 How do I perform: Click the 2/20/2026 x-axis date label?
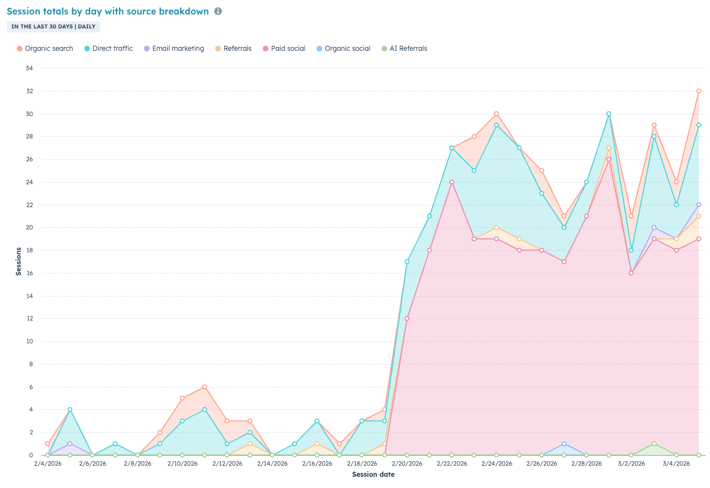[407, 464]
